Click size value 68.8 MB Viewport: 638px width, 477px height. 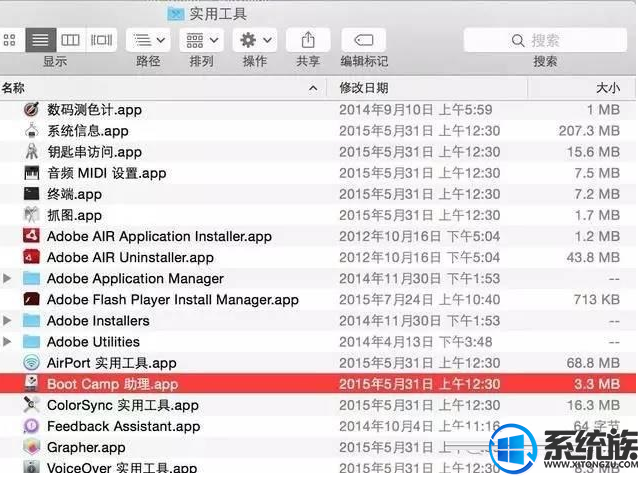point(593,363)
